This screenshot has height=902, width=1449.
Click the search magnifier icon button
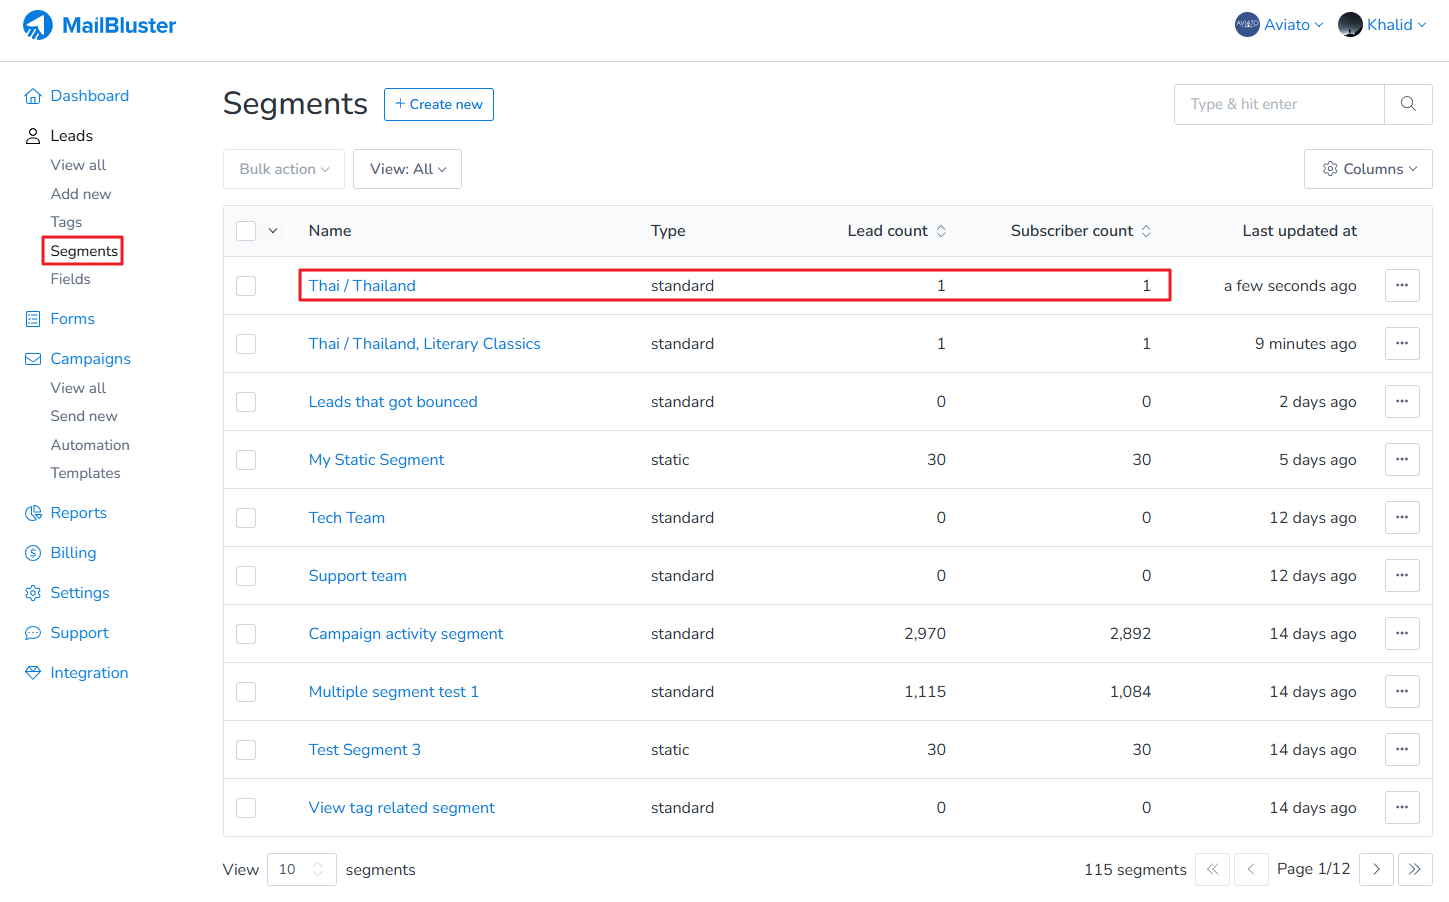click(1408, 104)
